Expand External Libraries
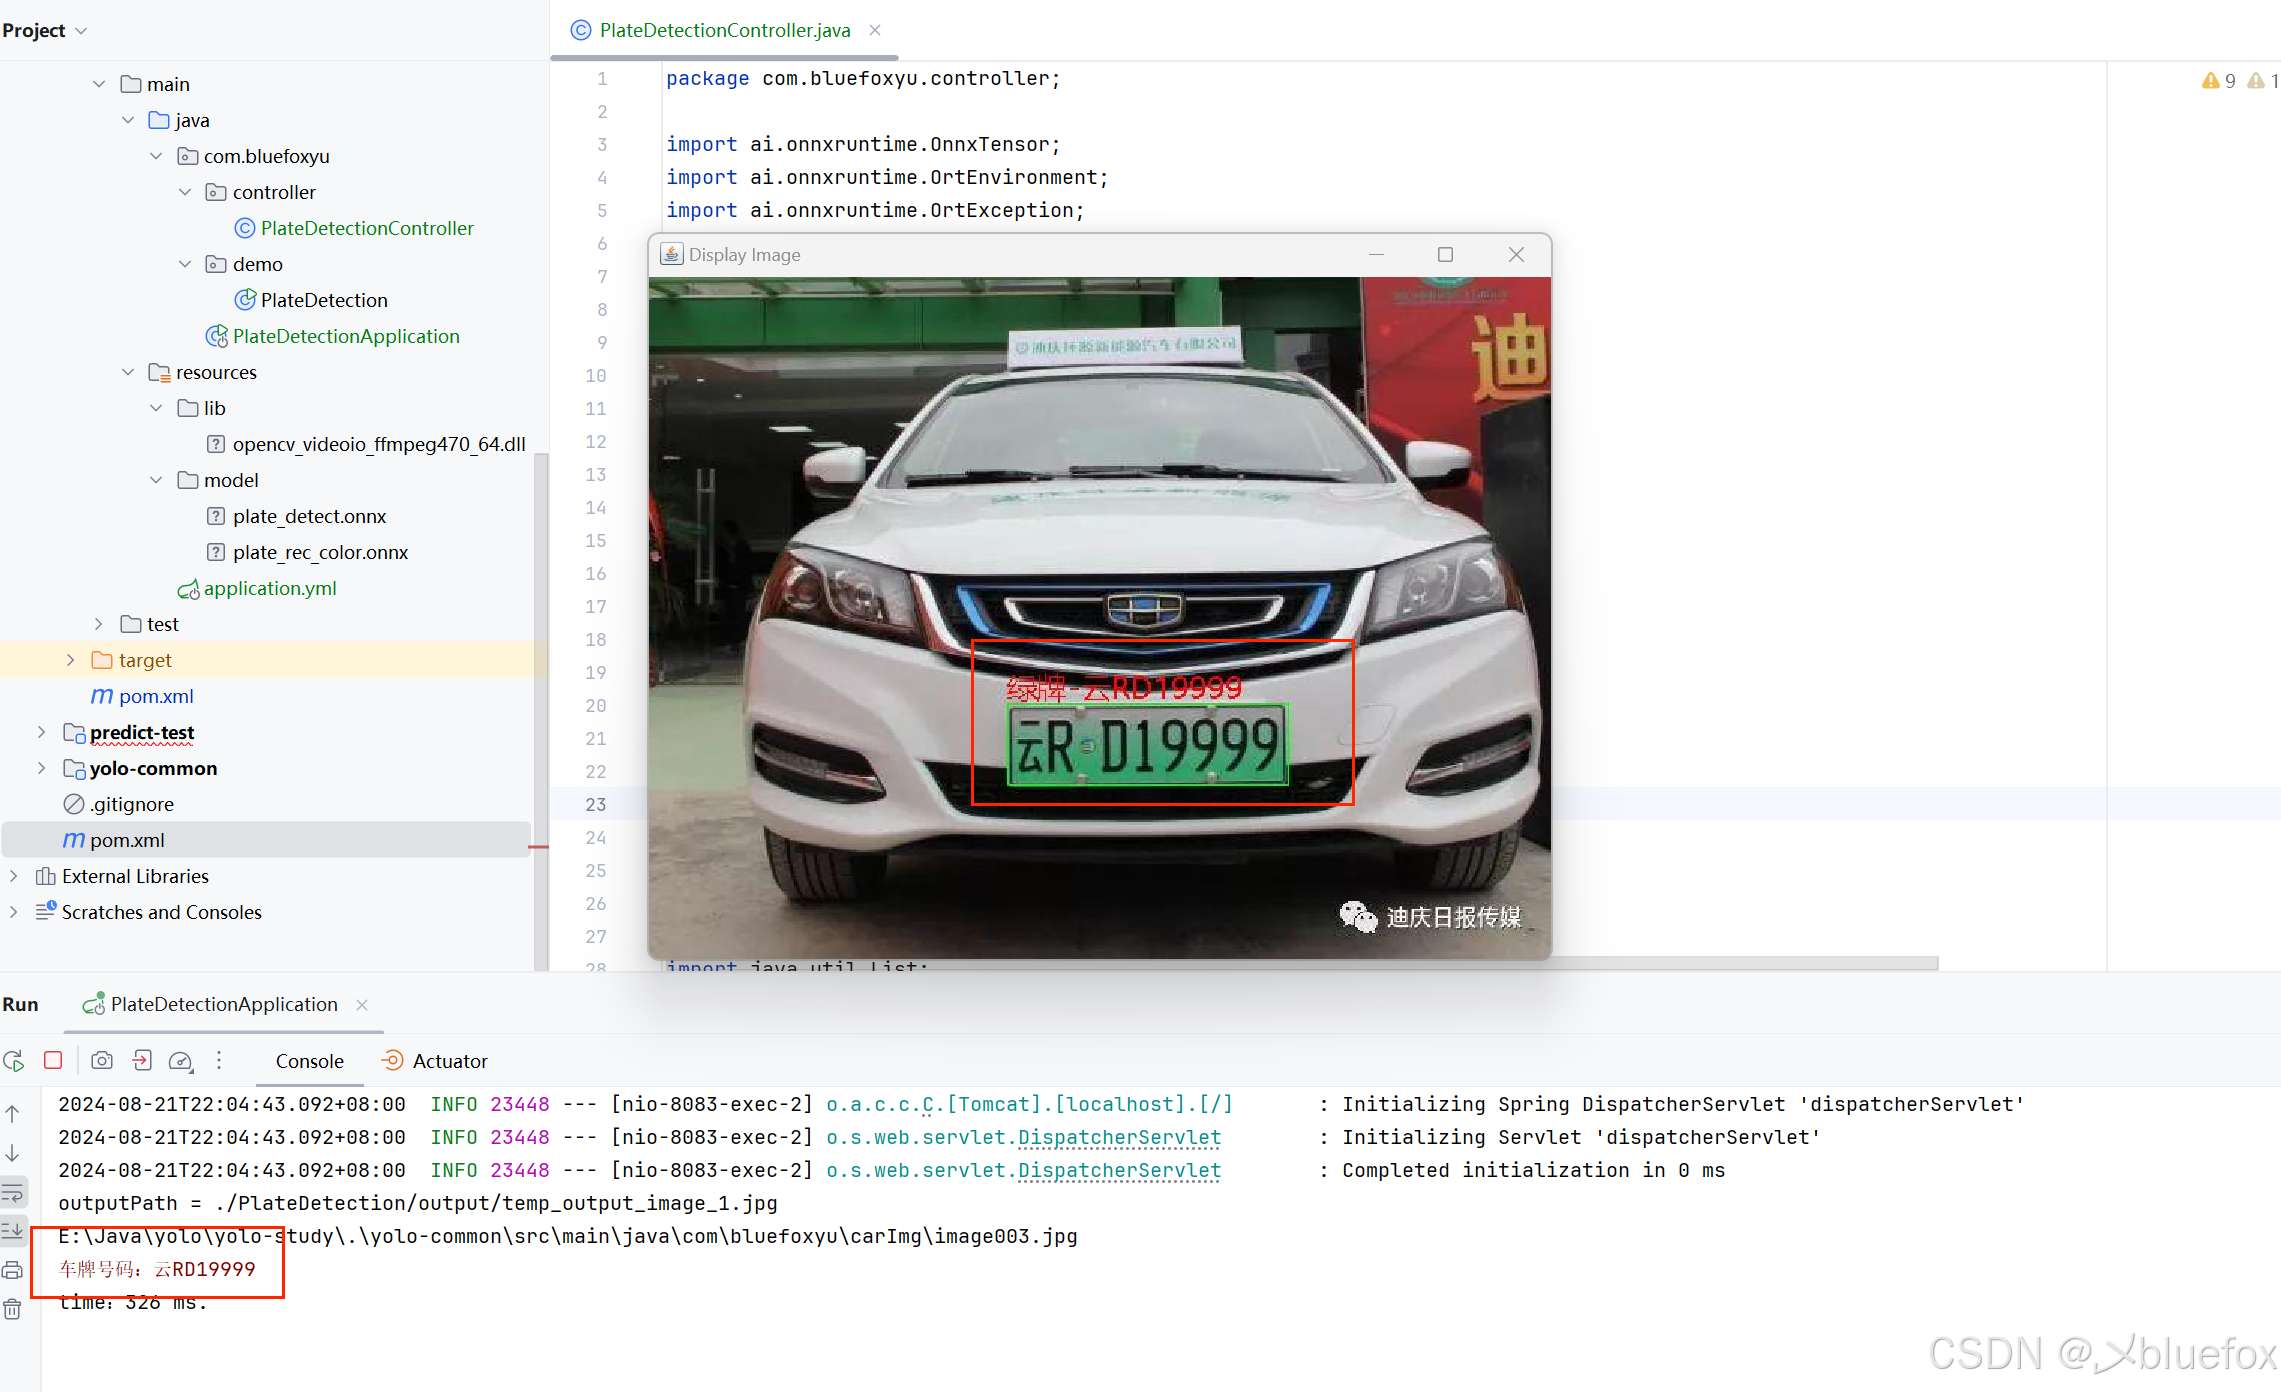 (x=13, y=876)
